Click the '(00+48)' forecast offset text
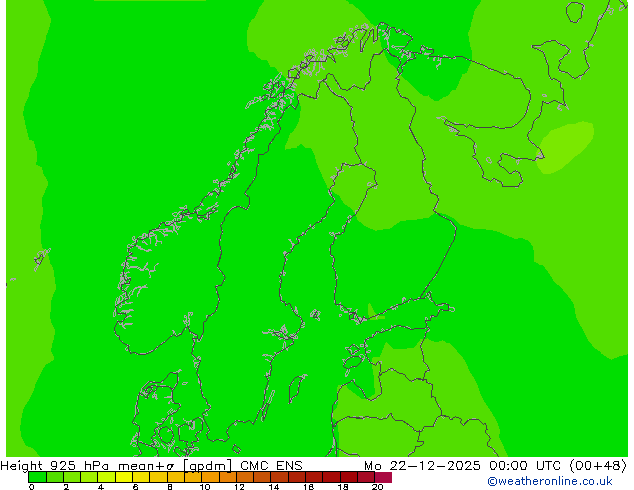Image resolution: width=634 pixels, height=490 pixels. coord(598,466)
